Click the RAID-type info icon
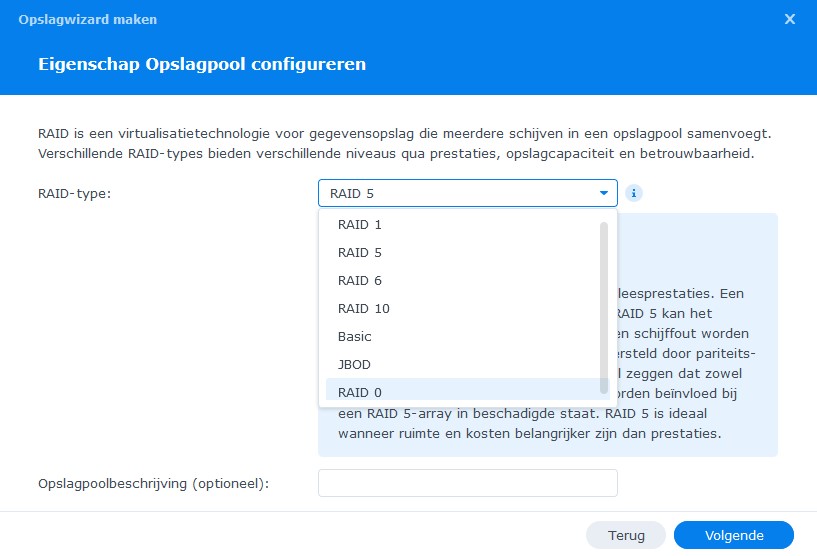Screen dimensions: 817x556 tap(634, 193)
